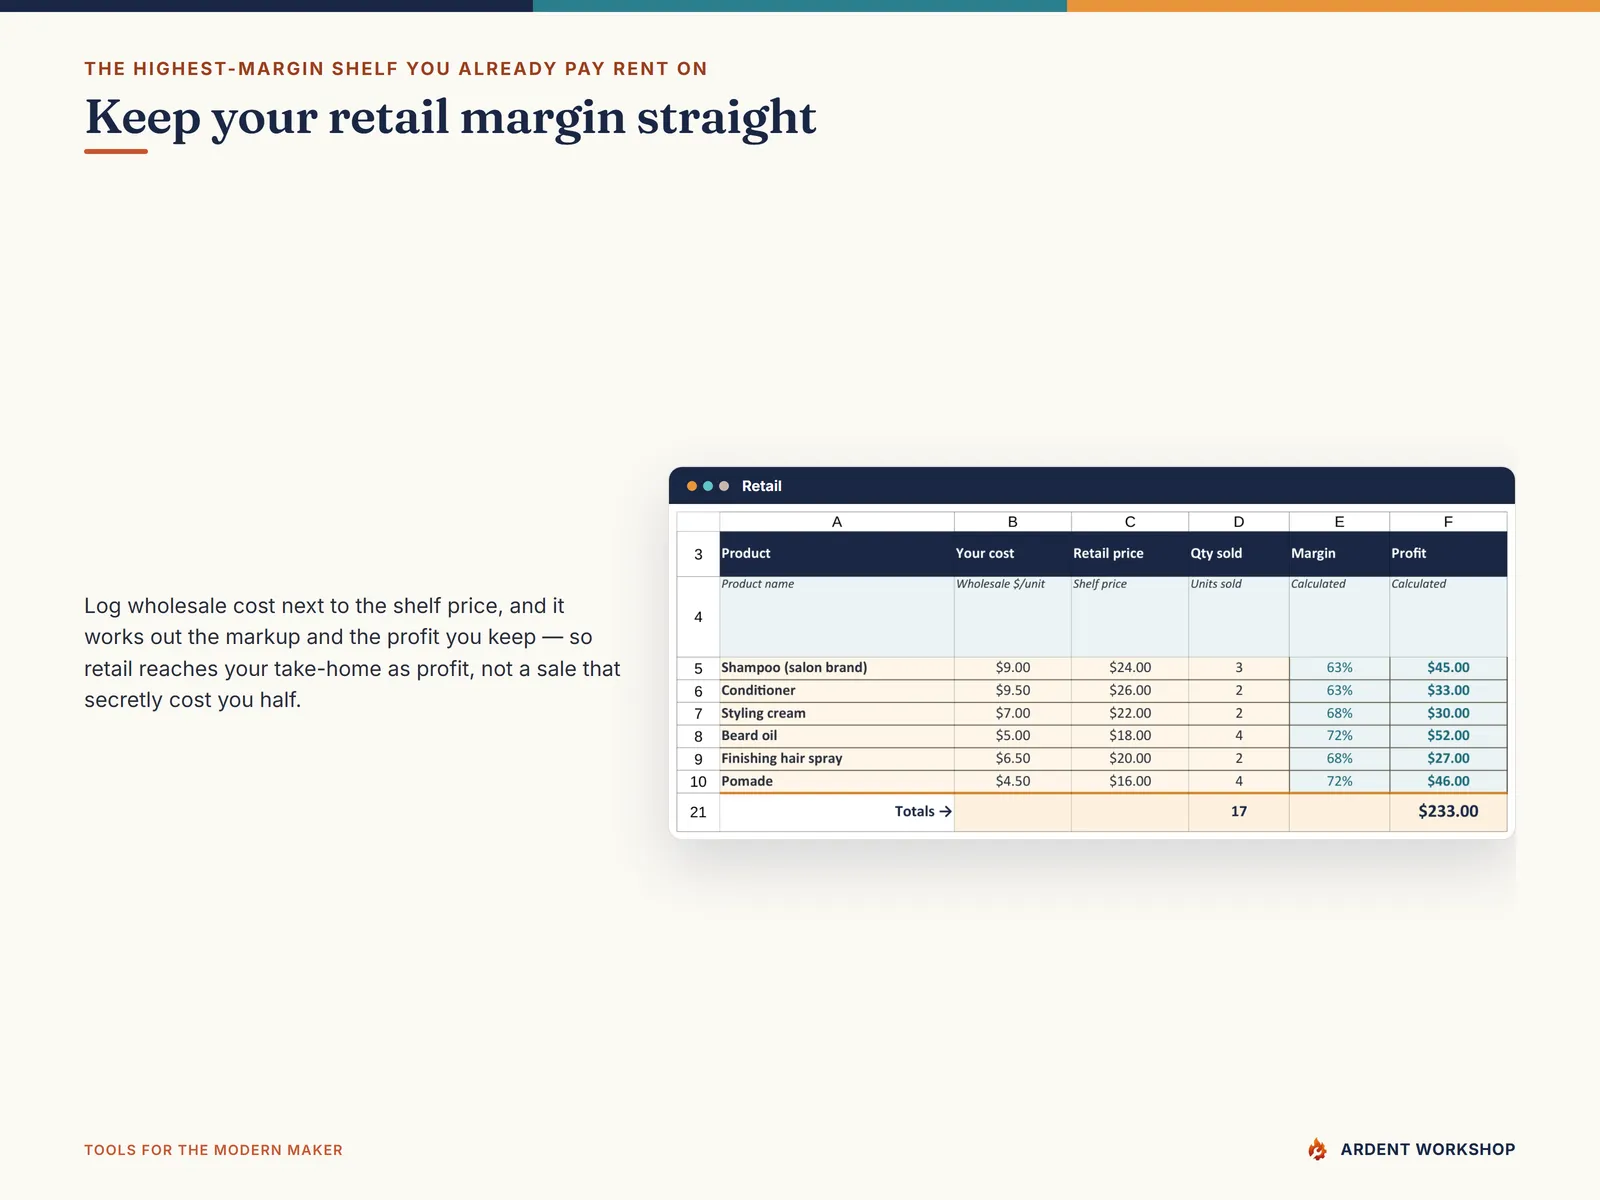Click the Your cost header cell
Viewport: 1600px width, 1200px height.
[x=1013, y=554]
